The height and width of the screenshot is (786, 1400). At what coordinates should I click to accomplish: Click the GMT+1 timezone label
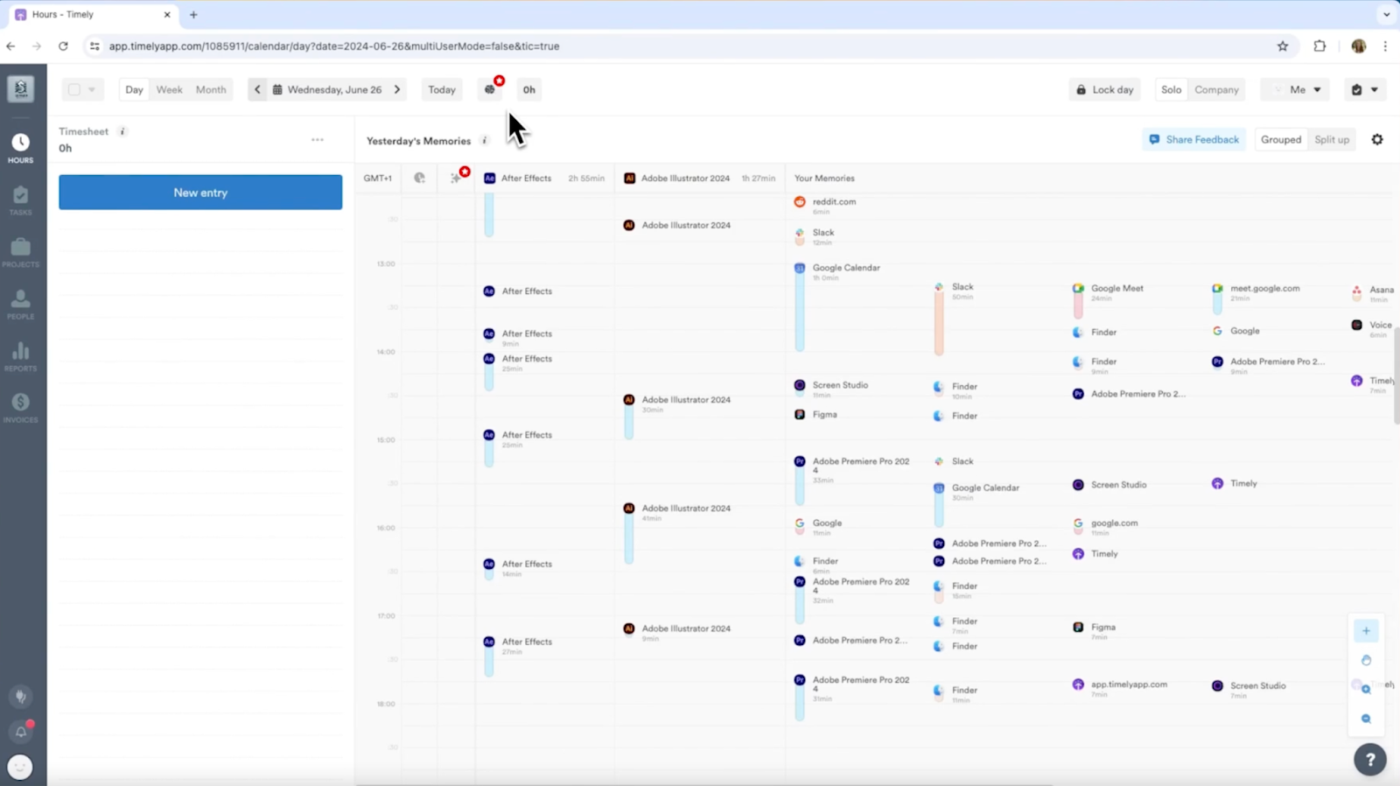coord(378,178)
